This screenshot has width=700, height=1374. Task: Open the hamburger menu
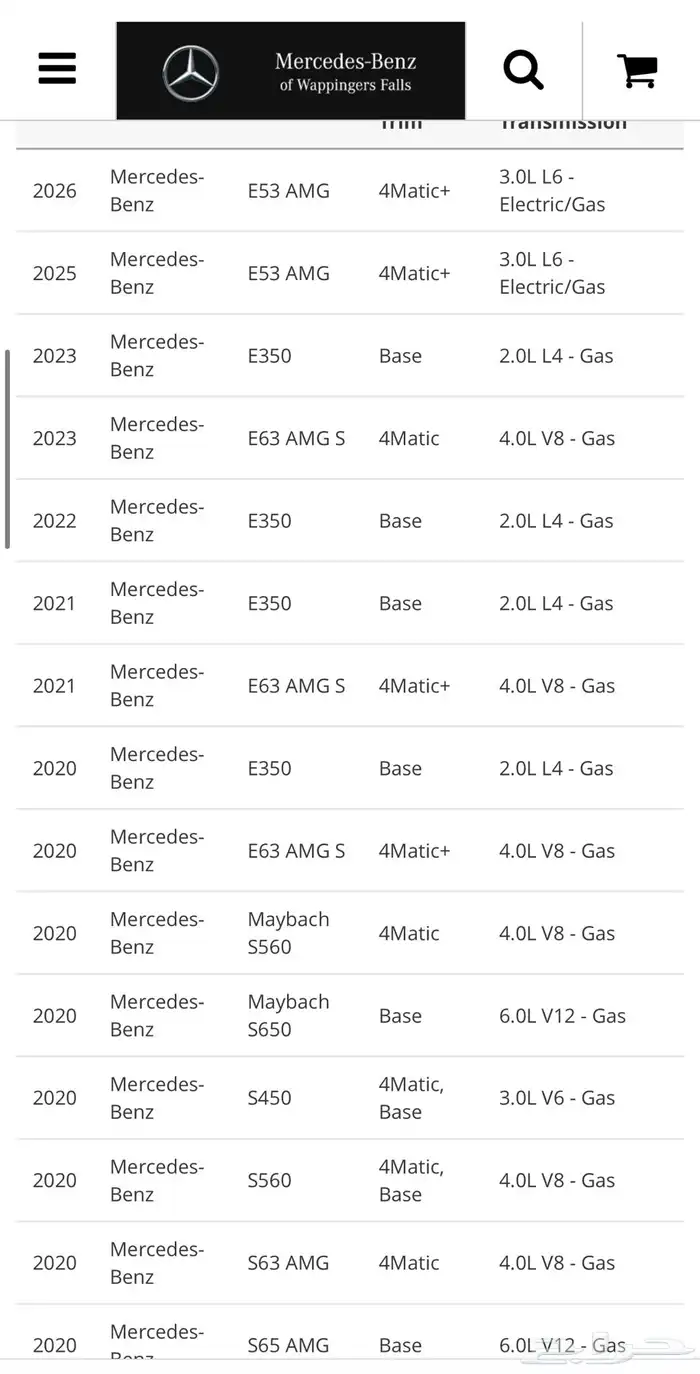tap(58, 68)
